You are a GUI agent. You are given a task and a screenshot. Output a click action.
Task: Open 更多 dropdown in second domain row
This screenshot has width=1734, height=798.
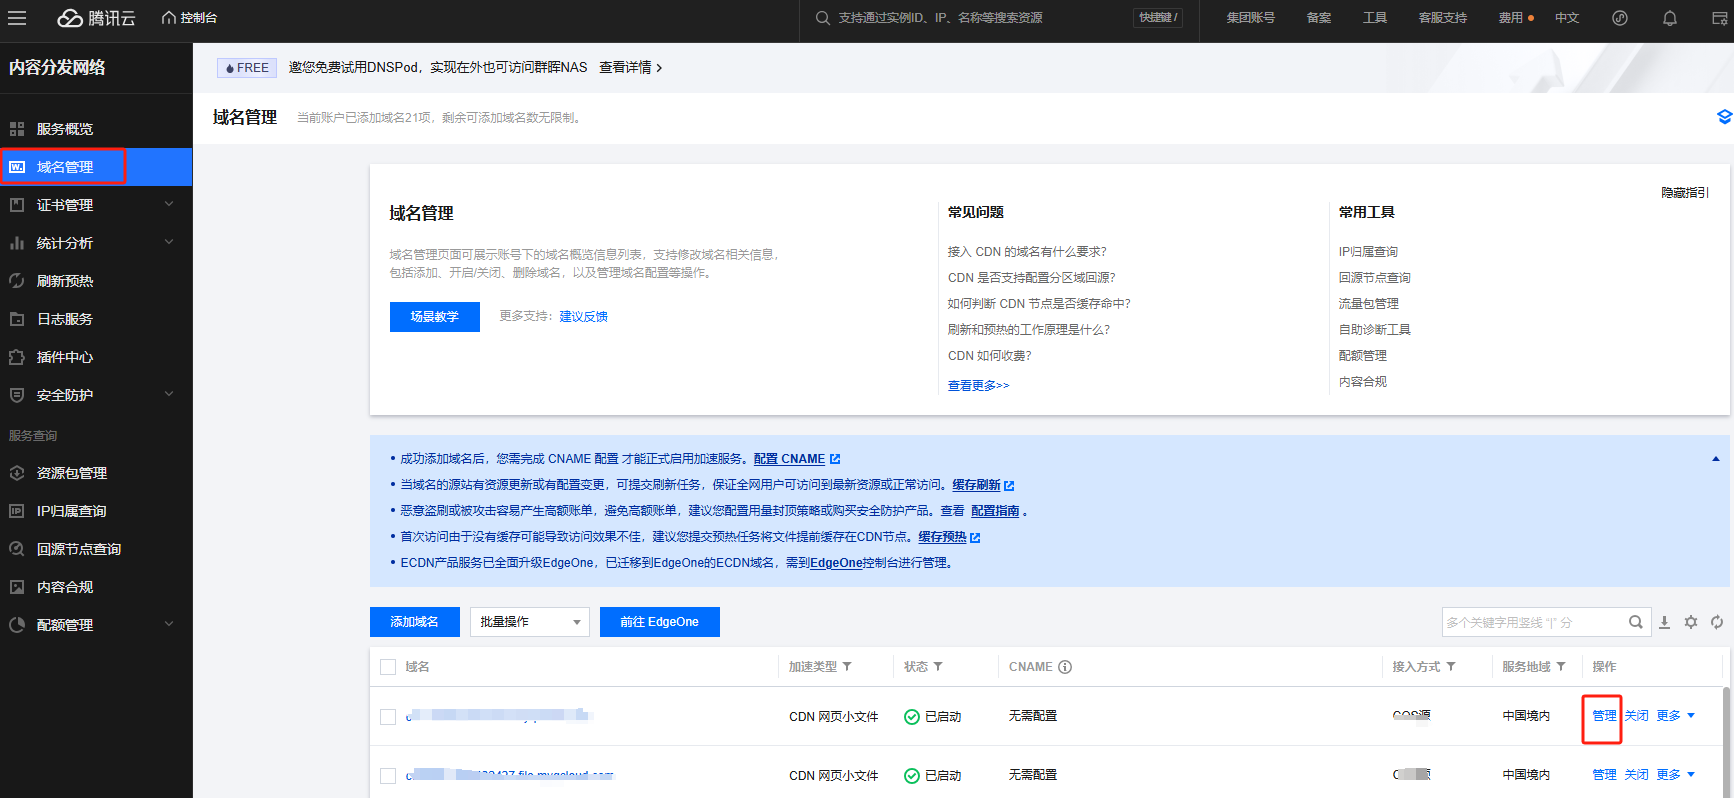tap(1676, 775)
